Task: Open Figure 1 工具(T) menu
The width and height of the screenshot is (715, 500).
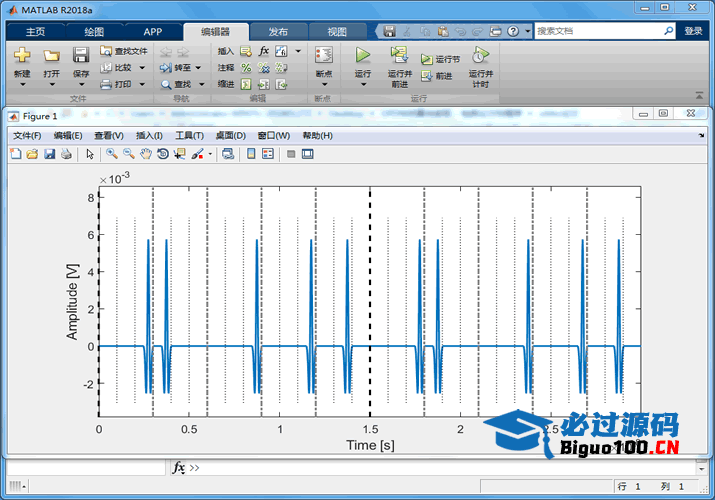Action: pyautogui.click(x=189, y=136)
